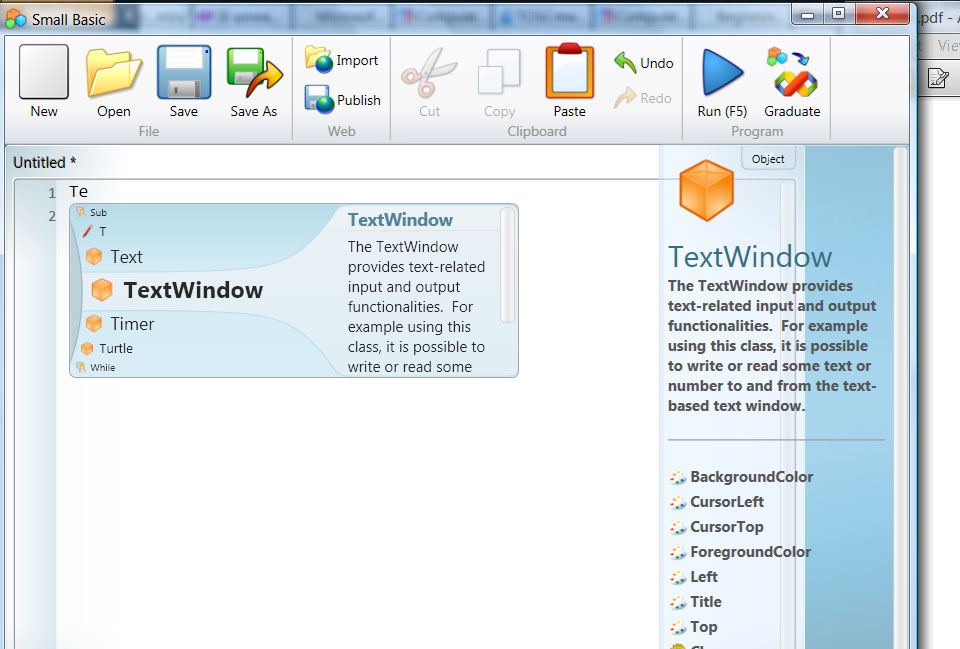This screenshot has height=649, width=960.
Task: Click line number 2 in the gutter
Action: (52, 216)
